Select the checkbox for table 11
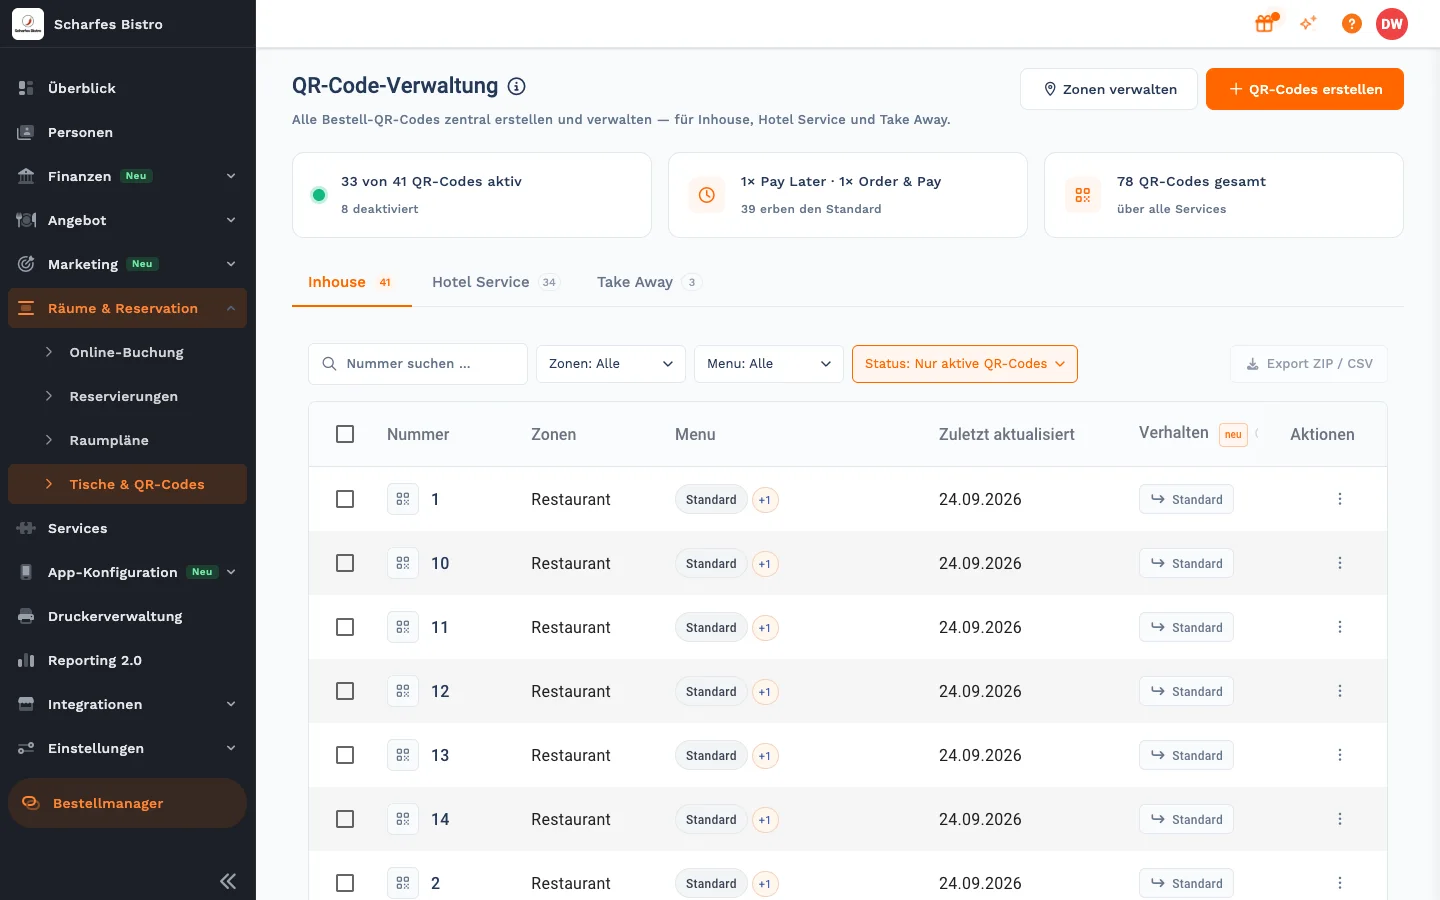This screenshot has width=1440, height=900. click(x=345, y=627)
